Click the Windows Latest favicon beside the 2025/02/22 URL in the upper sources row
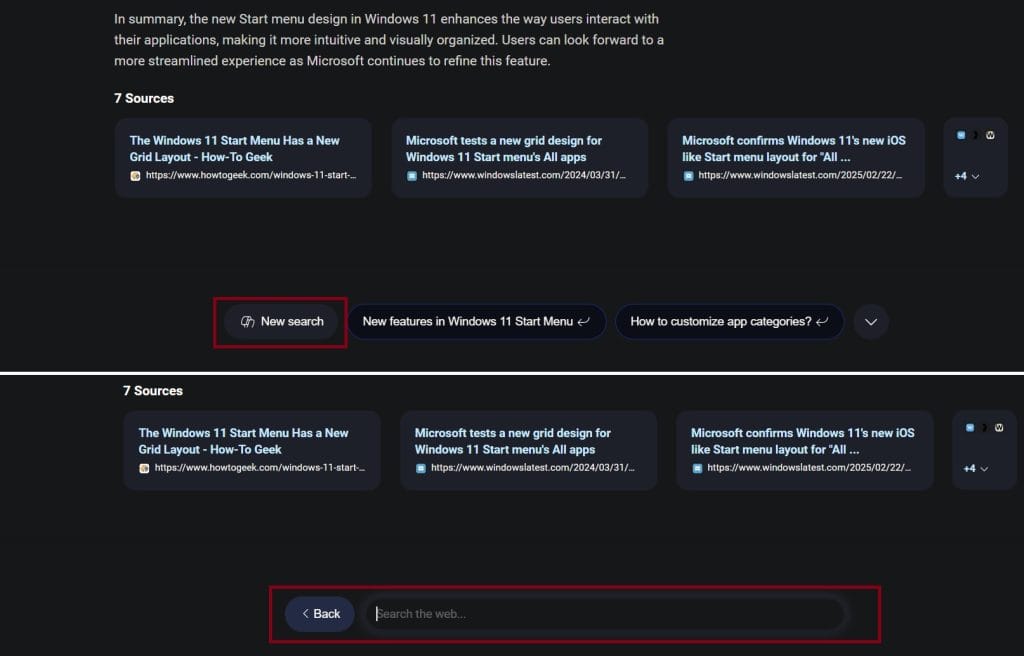 [x=688, y=175]
